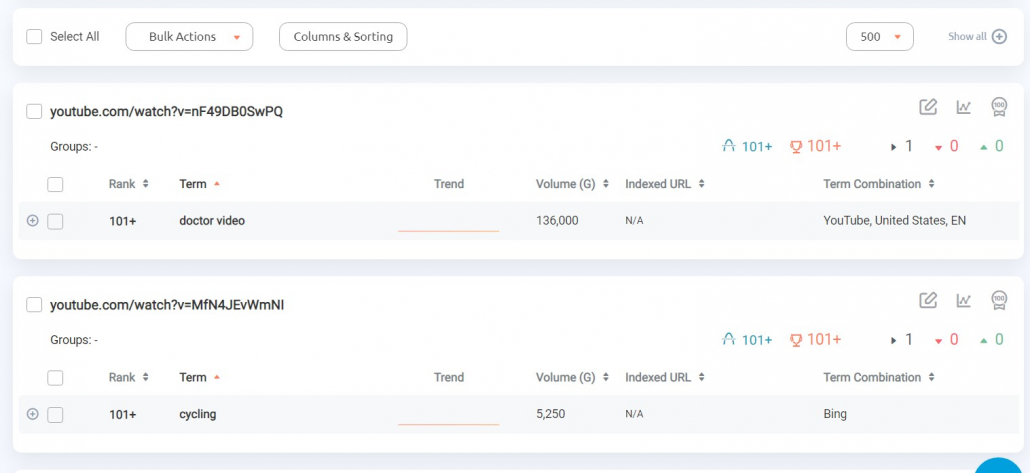
Task: Sort second table by Volume (G) column
Action: (572, 377)
